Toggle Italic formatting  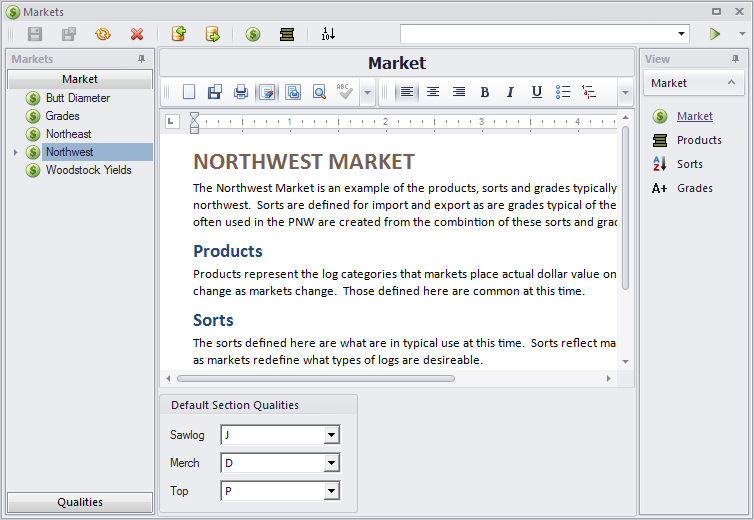coord(511,91)
